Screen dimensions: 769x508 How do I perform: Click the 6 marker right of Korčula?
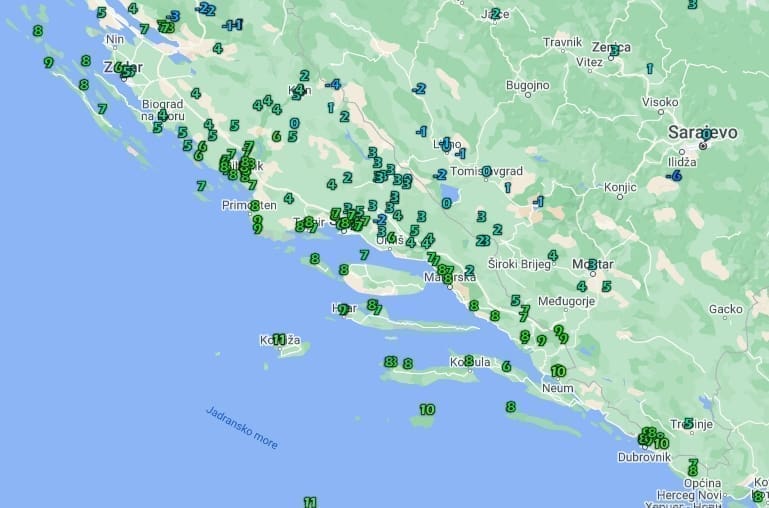click(x=506, y=367)
